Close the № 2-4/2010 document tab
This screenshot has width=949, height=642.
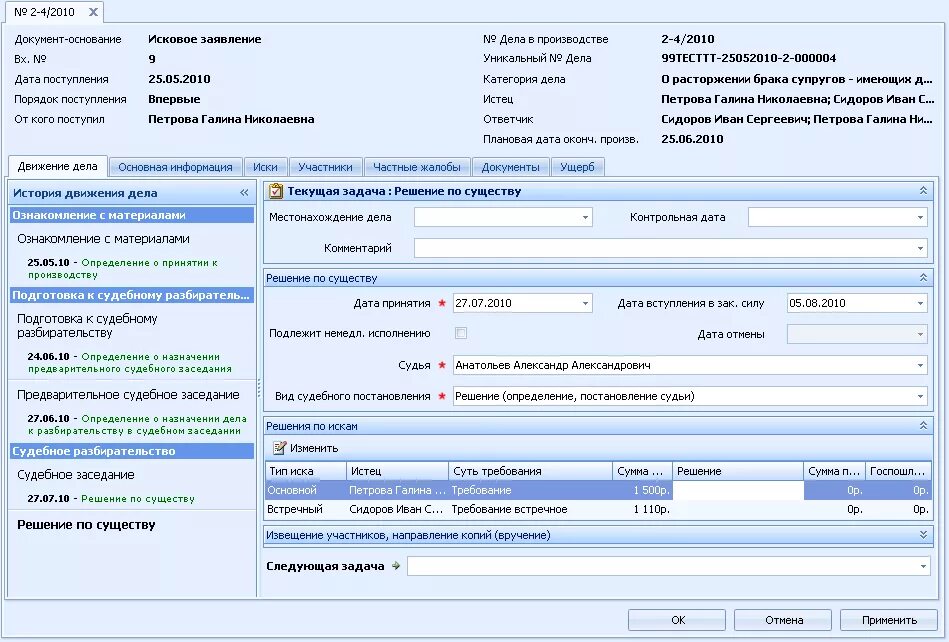coord(93,12)
